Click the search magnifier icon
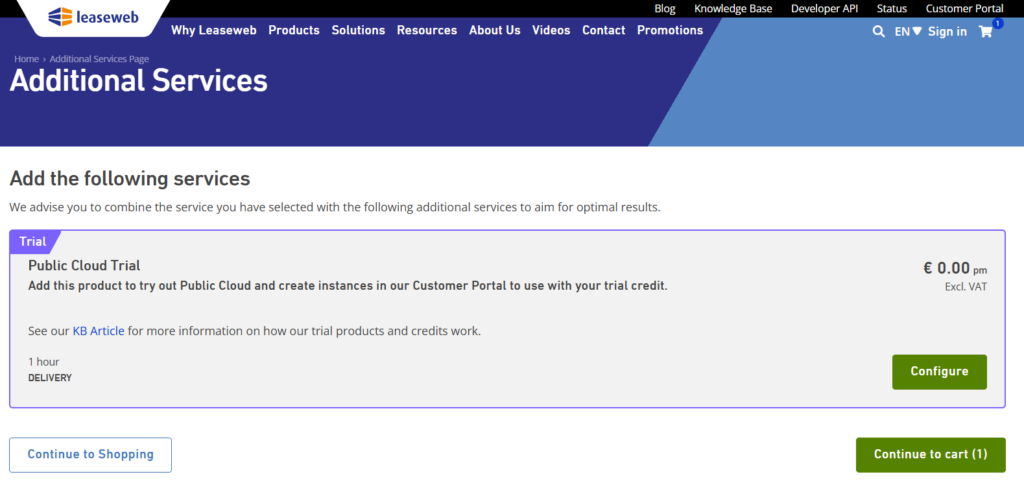The image size is (1024, 481). (x=878, y=31)
